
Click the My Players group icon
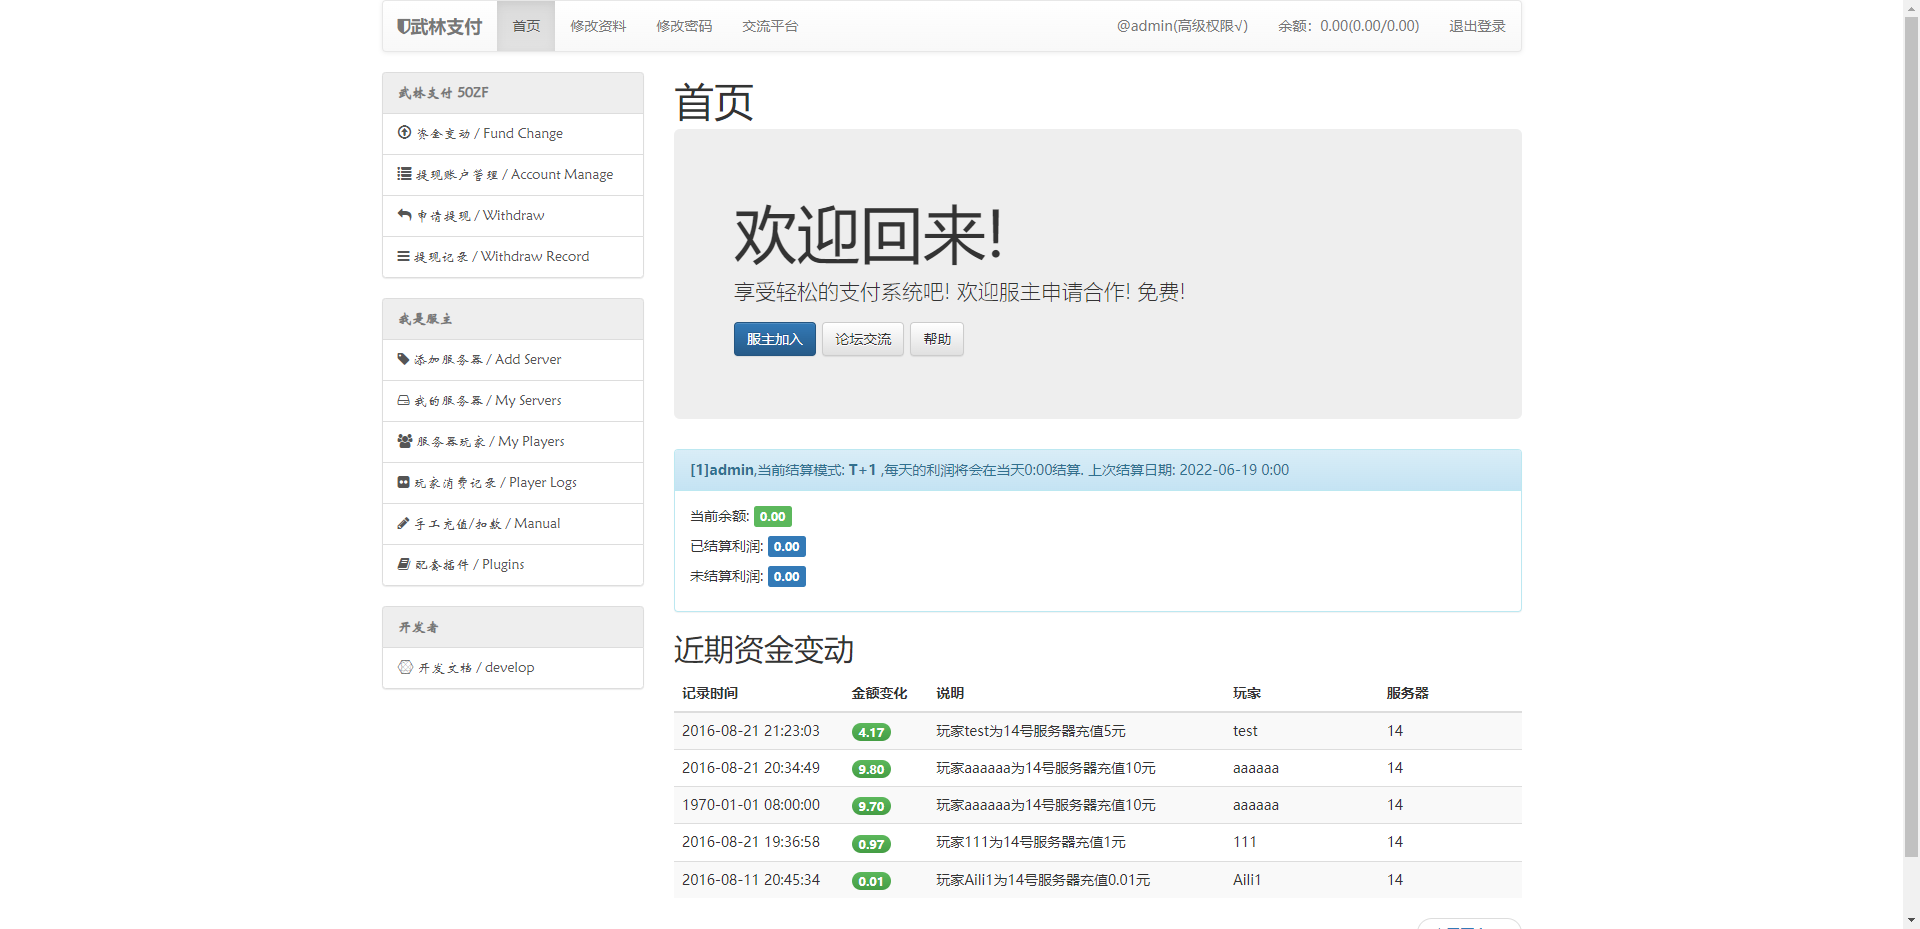click(405, 441)
